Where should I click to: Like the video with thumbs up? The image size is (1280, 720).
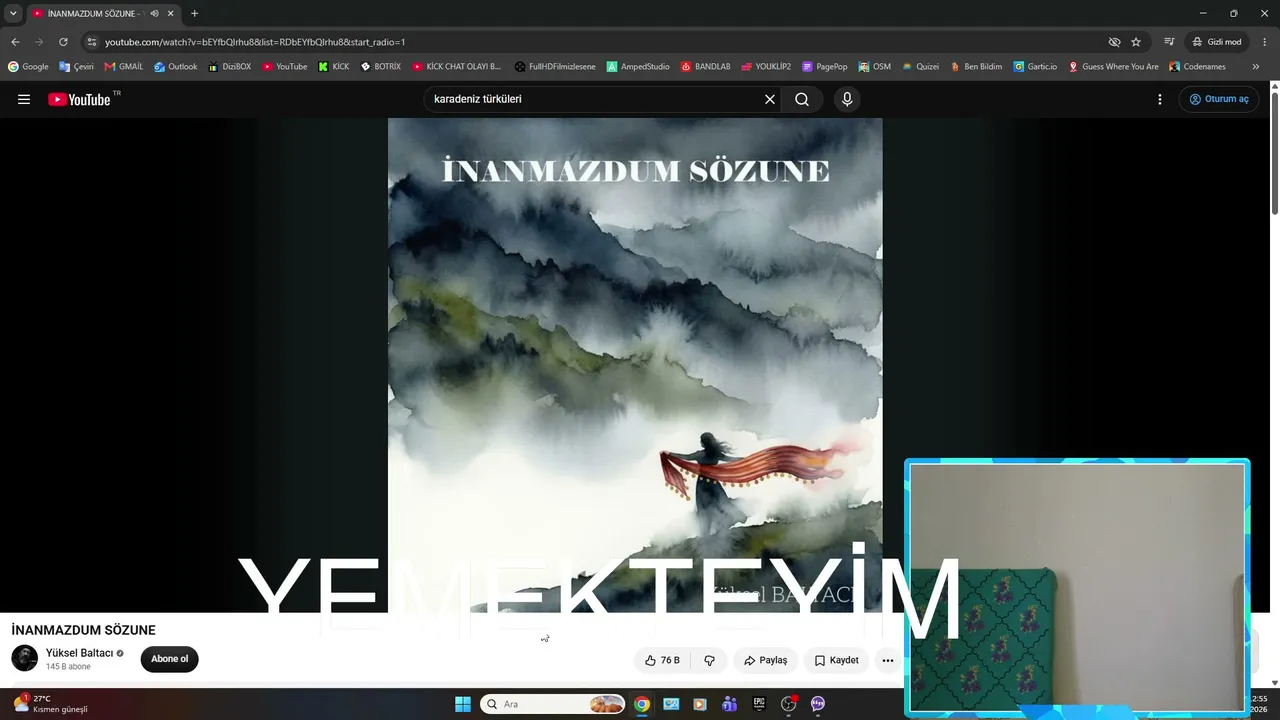(662, 660)
